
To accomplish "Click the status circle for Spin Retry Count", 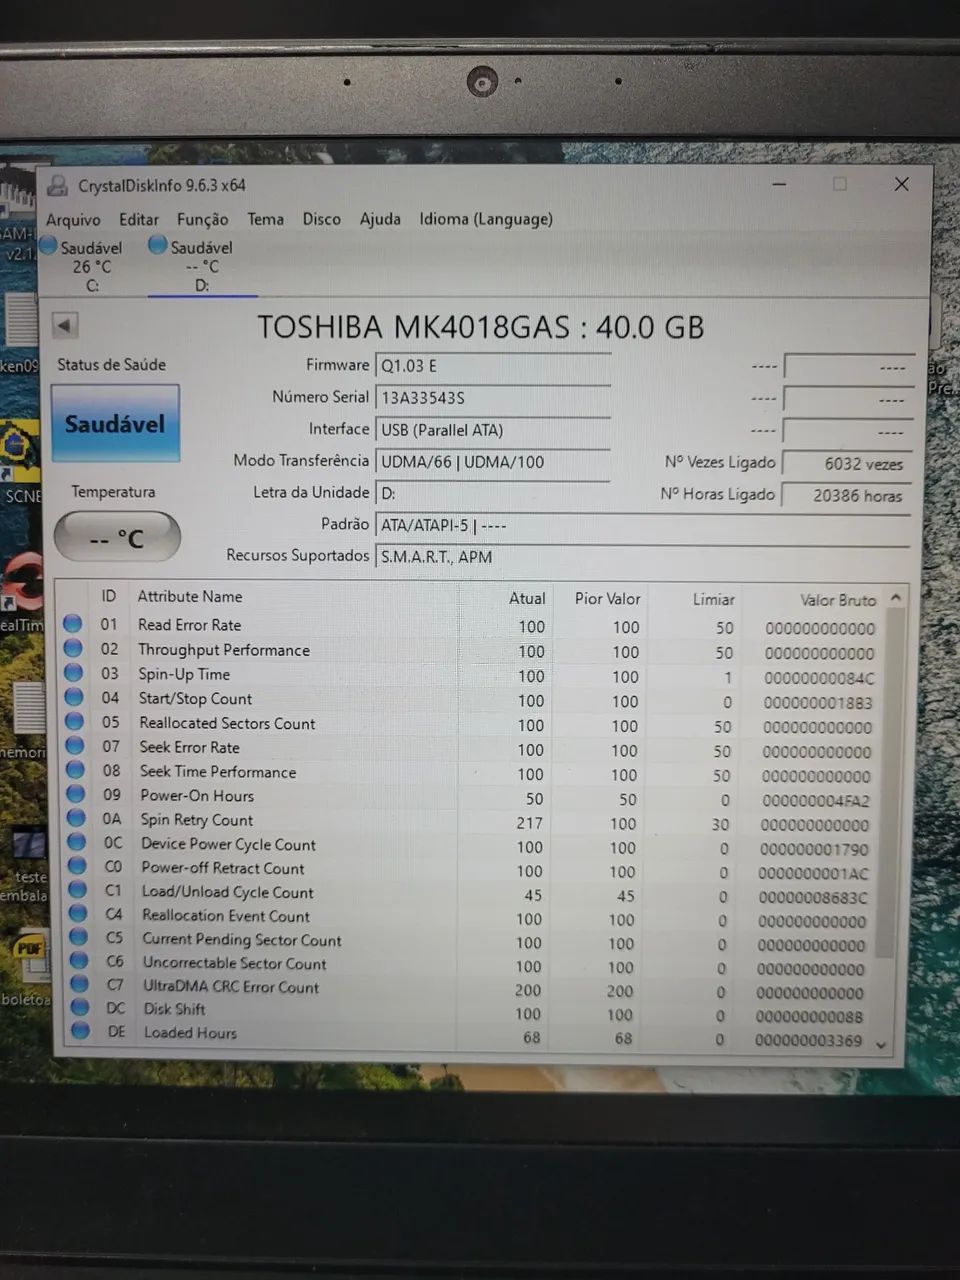I will coord(76,817).
